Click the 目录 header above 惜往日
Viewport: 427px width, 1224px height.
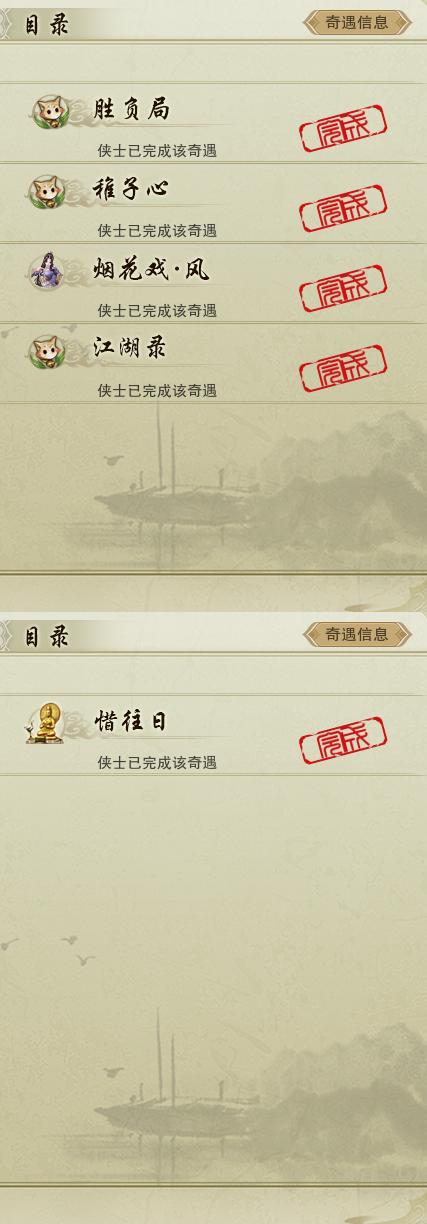tap(47, 637)
